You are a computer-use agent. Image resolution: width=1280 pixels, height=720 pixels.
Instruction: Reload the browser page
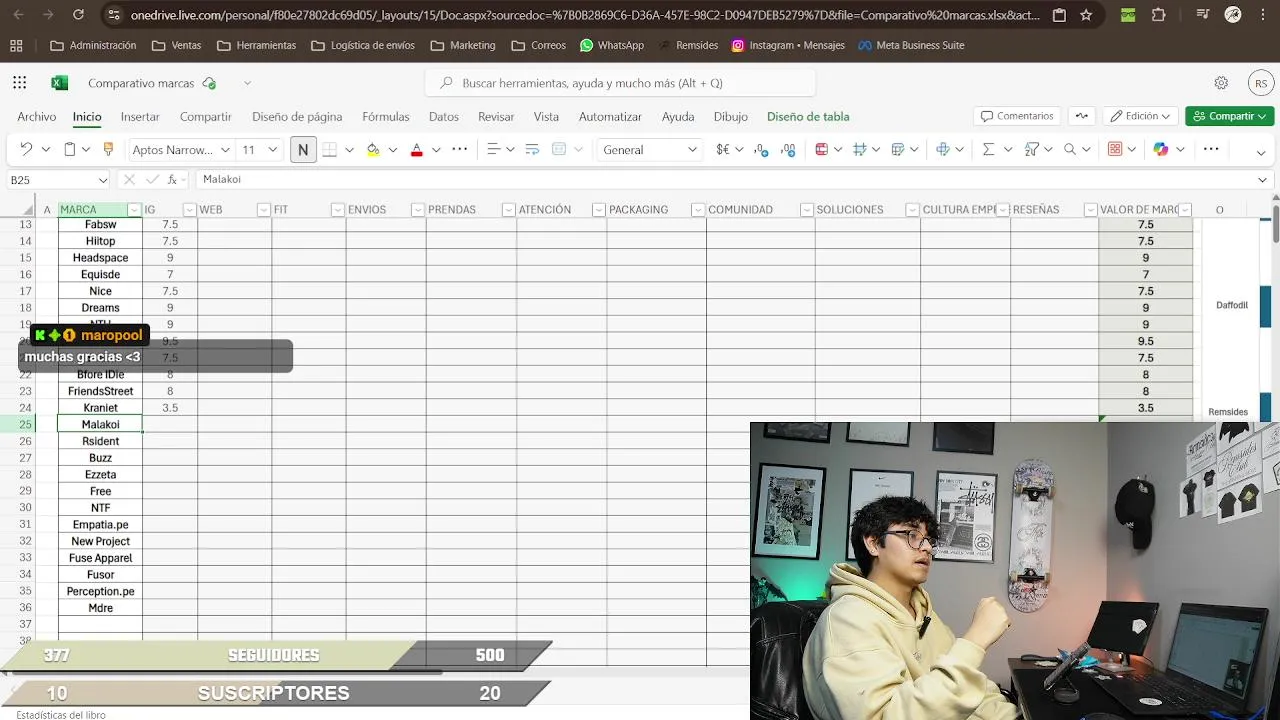click(78, 15)
